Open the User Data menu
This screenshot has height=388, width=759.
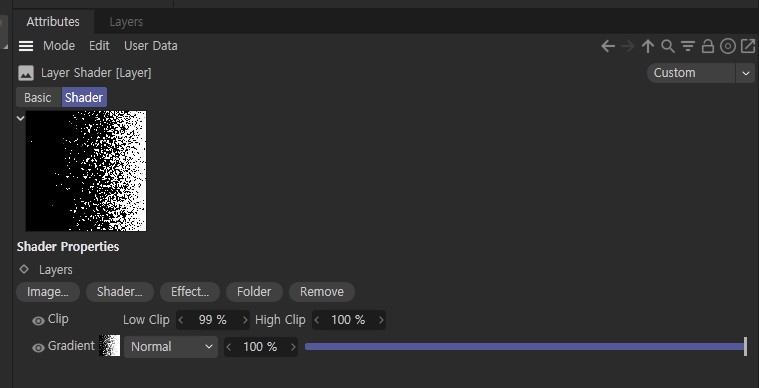tap(151, 46)
